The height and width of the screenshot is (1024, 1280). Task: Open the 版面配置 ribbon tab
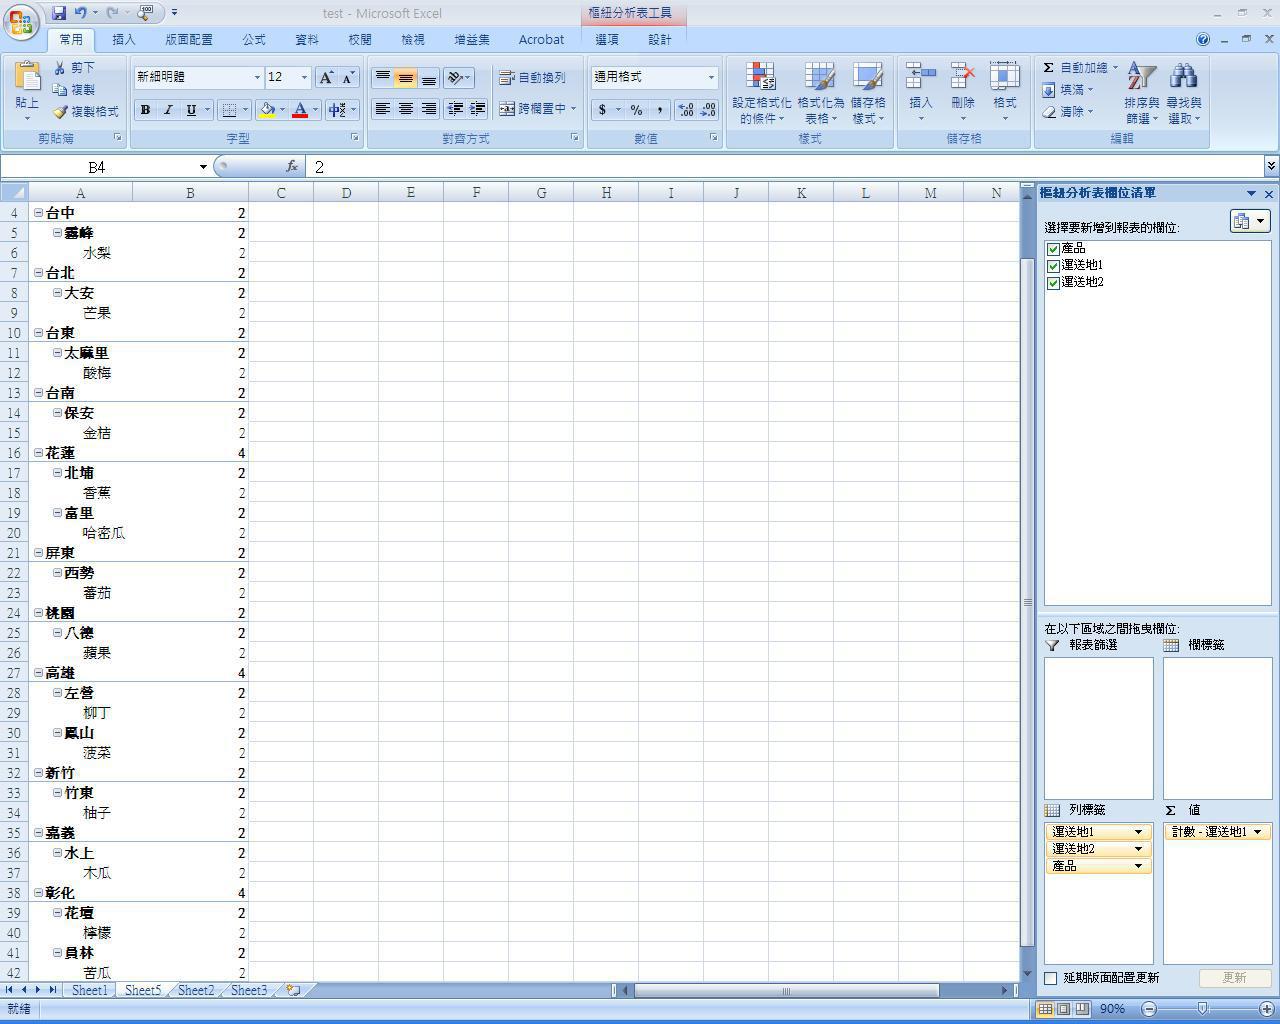point(189,40)
